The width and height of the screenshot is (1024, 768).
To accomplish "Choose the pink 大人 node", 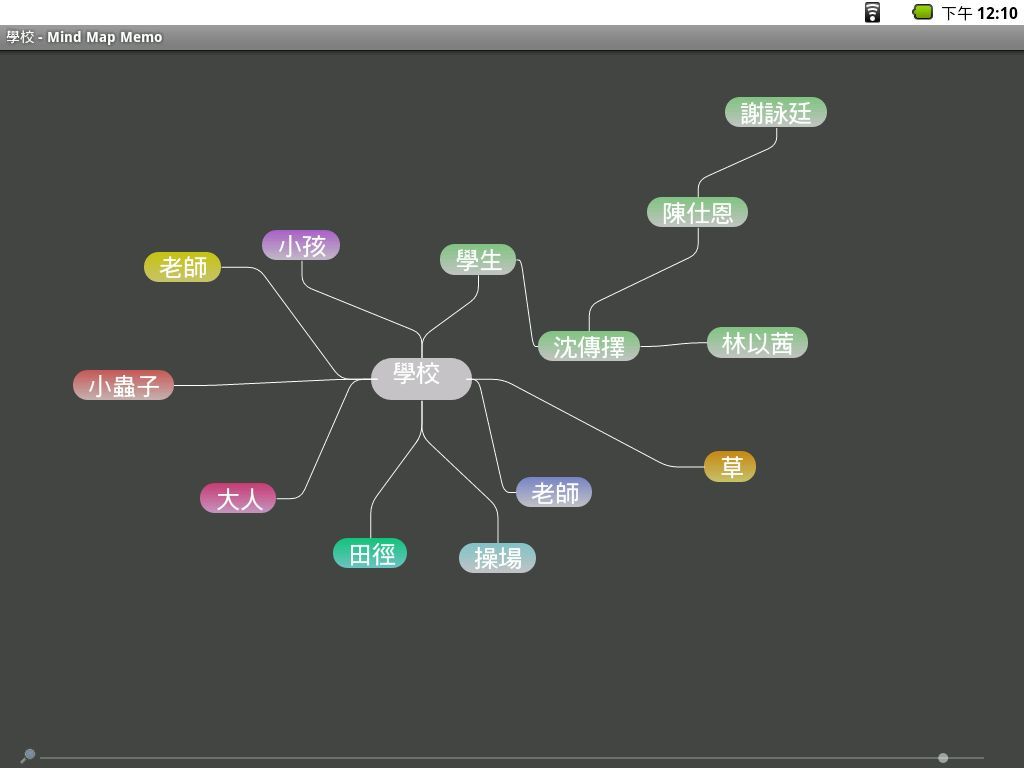I will click(x=238, y=498).
